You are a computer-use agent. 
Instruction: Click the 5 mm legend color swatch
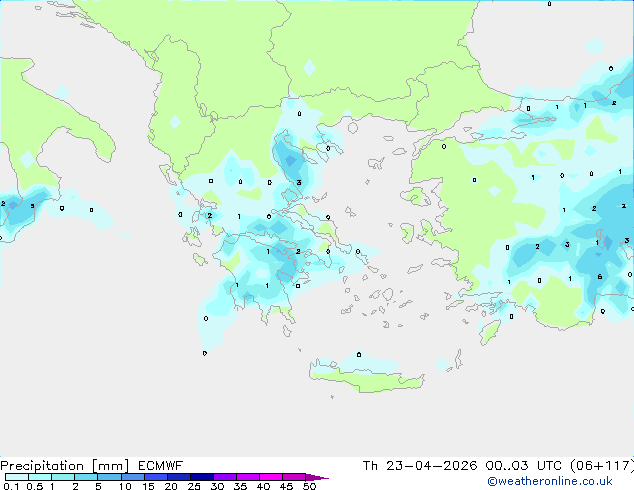(109, 477)
